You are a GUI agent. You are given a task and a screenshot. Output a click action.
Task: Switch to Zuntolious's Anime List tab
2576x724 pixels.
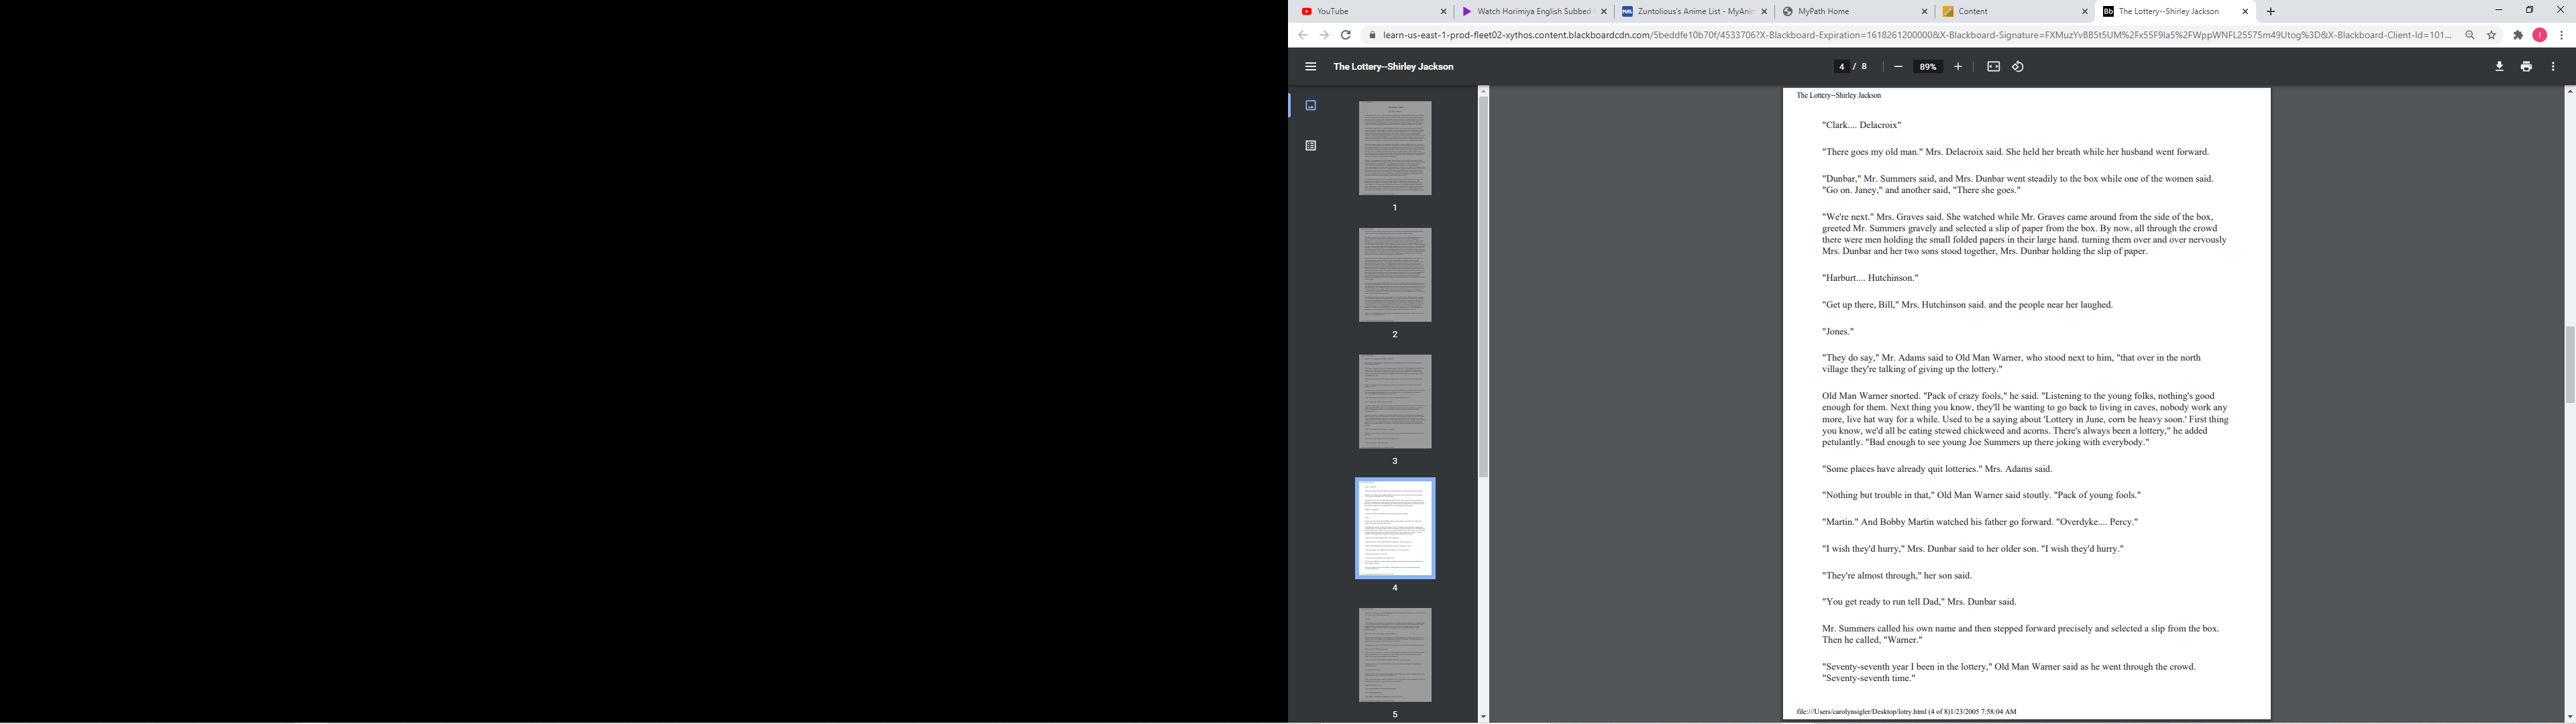[1694, 12]
